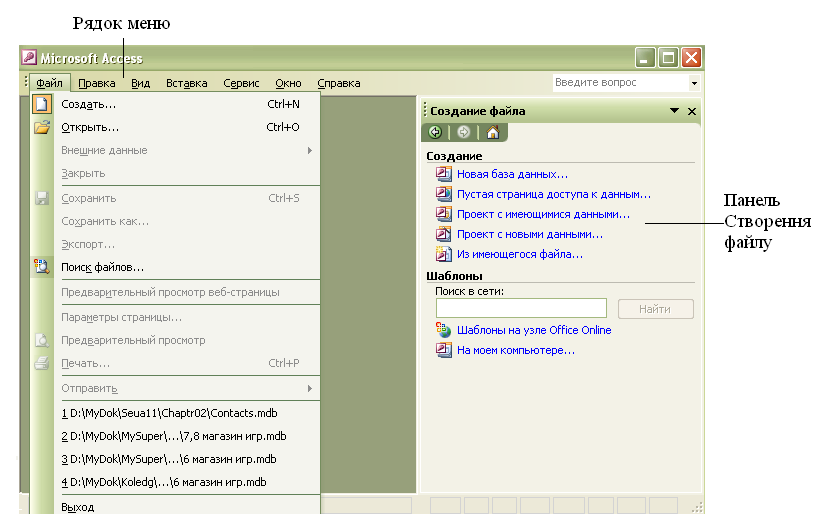
Task: Click the icon next to Пустая страница доступа к данным
Action: [x=444, y=194]
